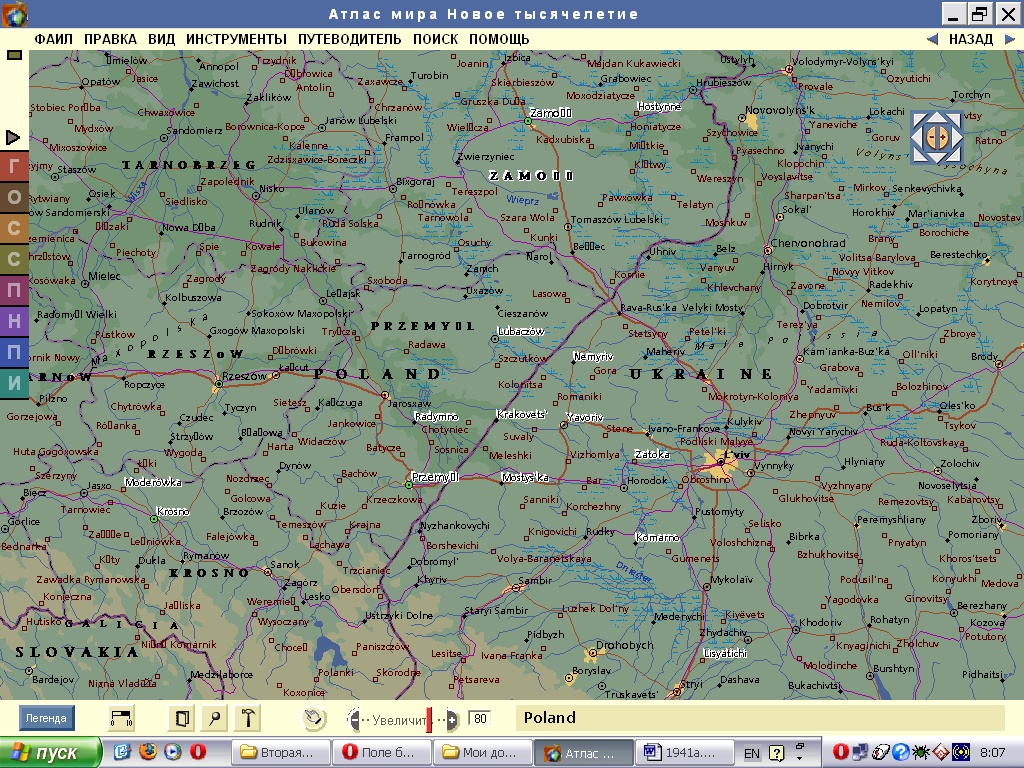The height and width of the screenshot is (768, 1024).
Task: Click the zoom-out minus button
Action: [x=355, y=720]
